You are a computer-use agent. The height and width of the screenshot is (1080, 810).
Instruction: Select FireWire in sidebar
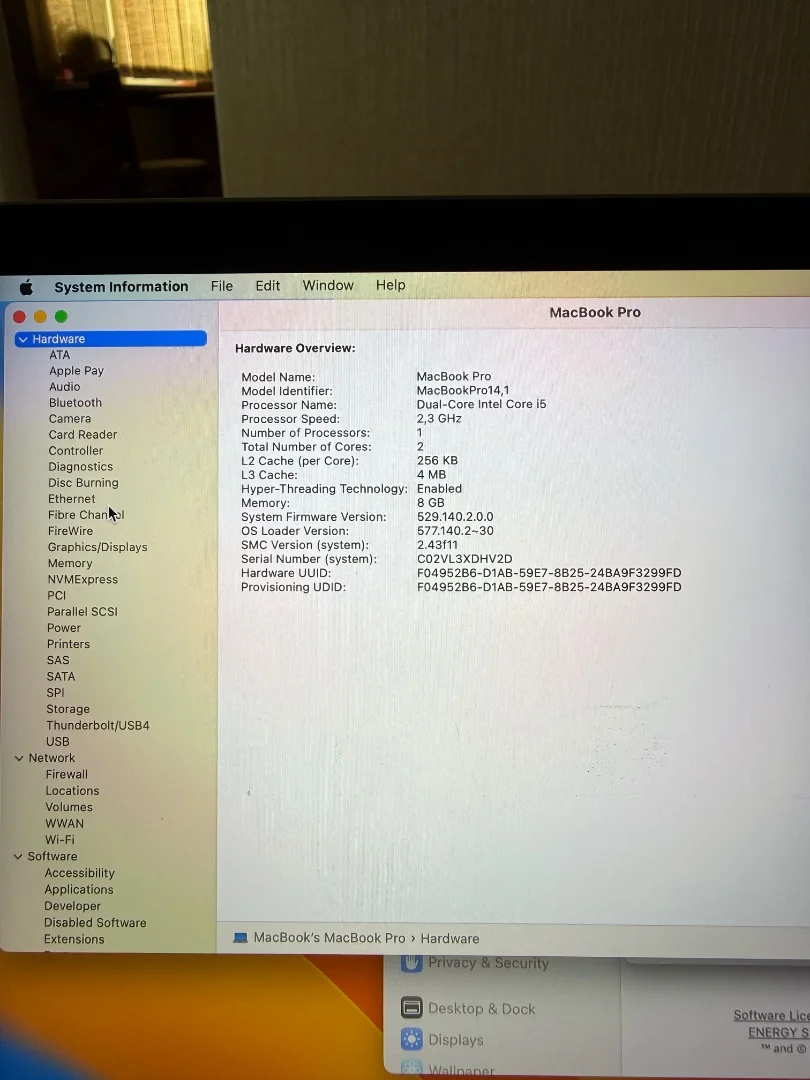(x=70, y=531)
